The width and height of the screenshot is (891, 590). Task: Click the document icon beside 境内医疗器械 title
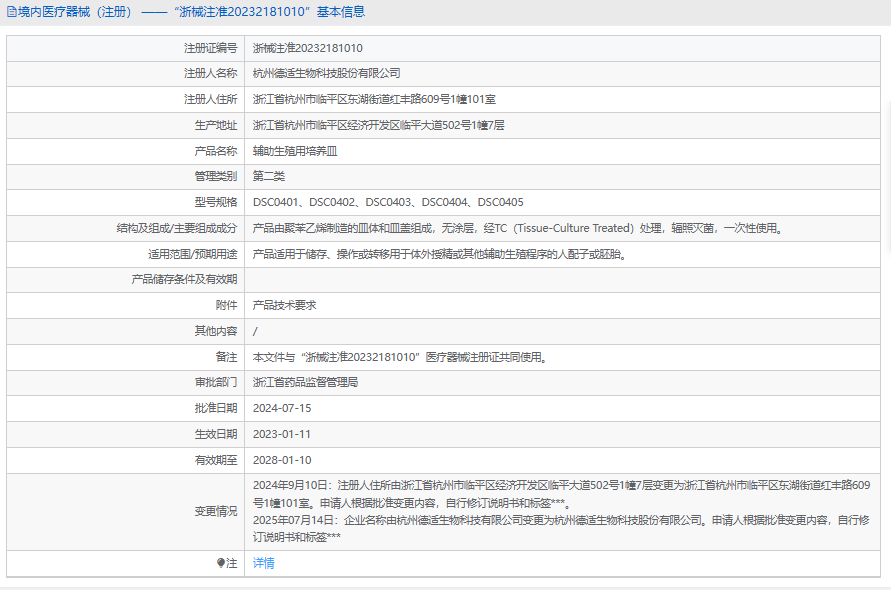pos(11,12)
